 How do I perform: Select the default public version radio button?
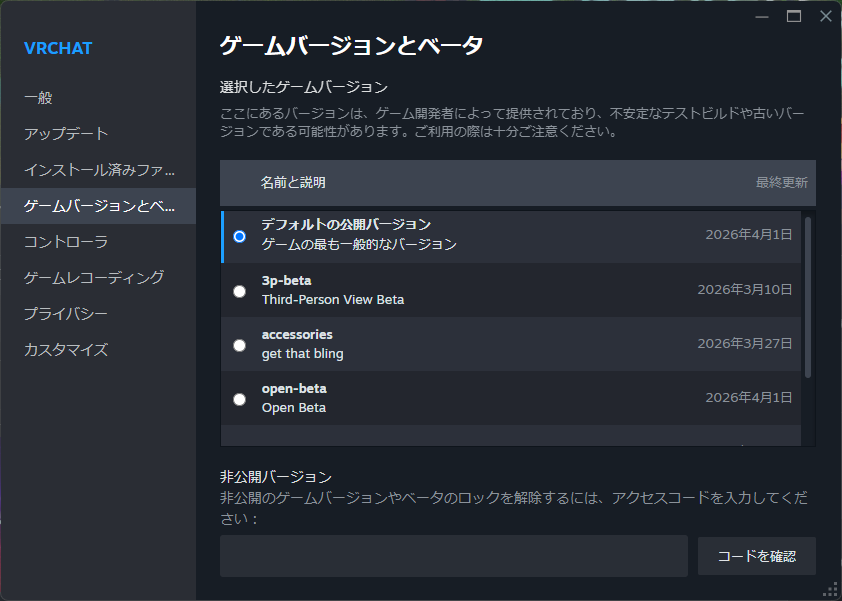point(239,237)
